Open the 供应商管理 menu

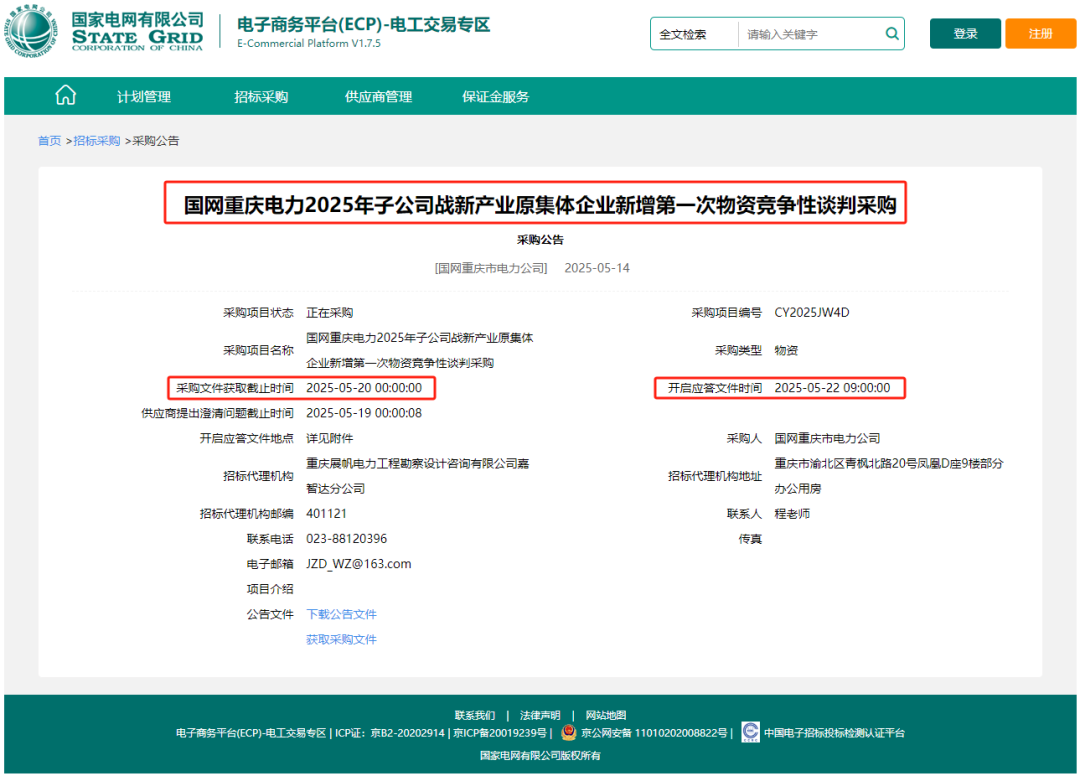[x=378, y=97]
